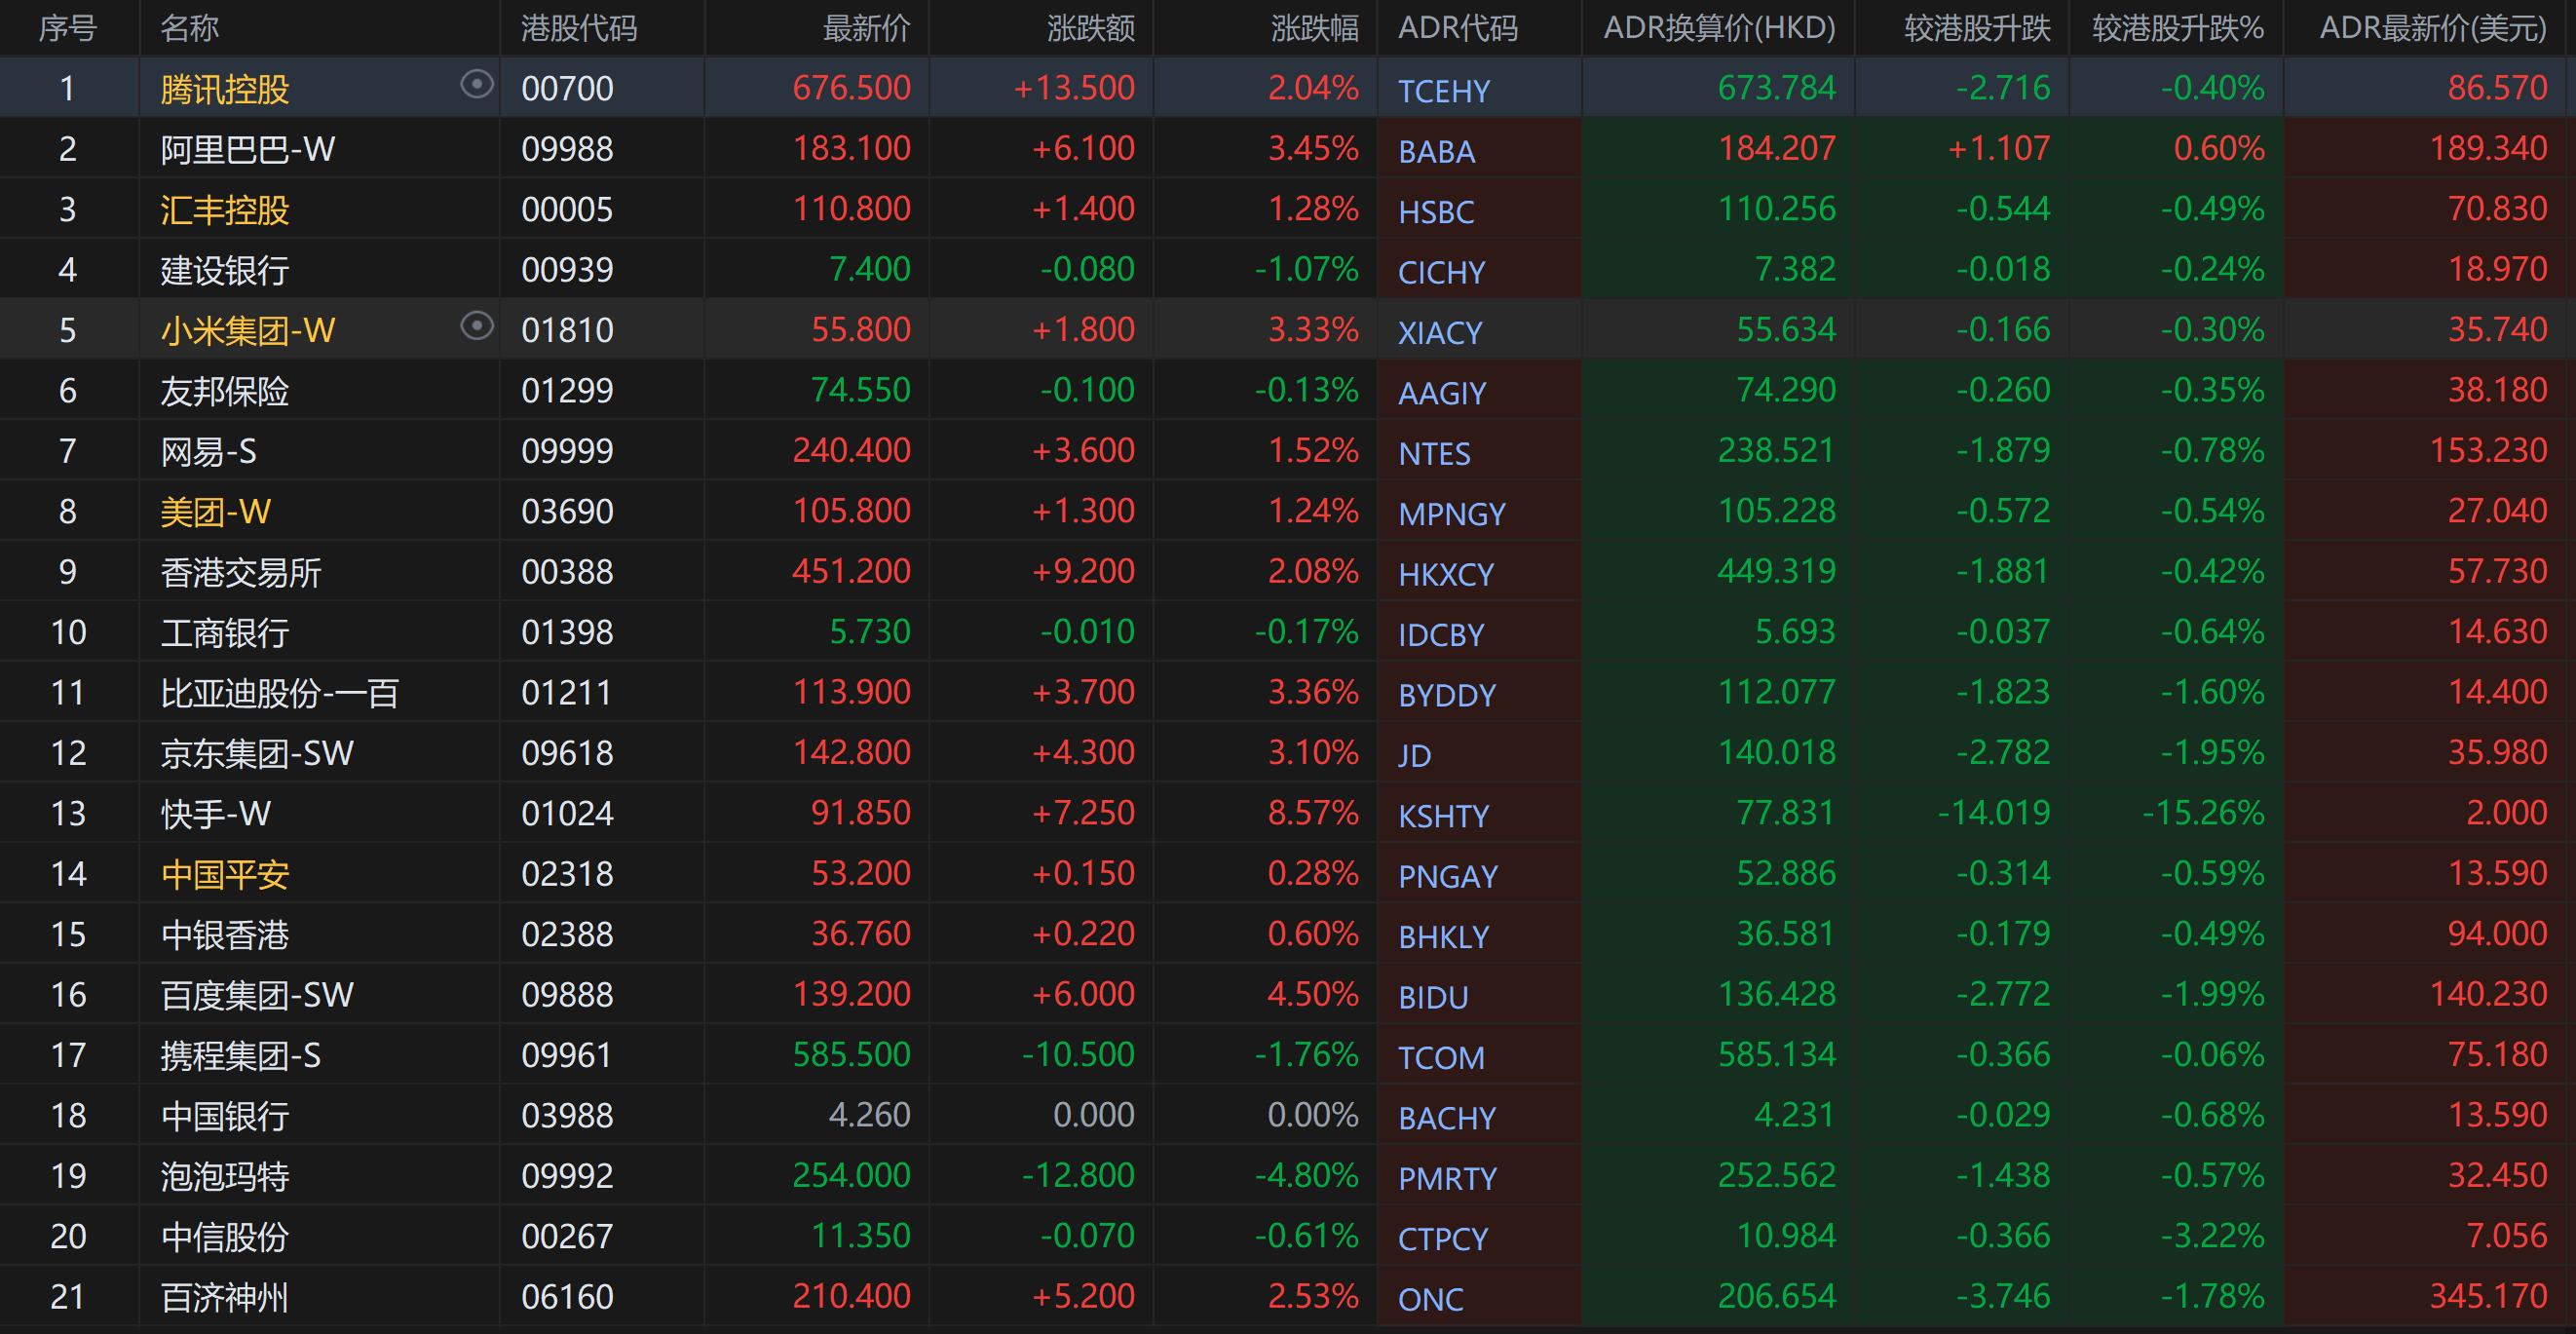Click the 较港股升跌% column header
The width and height of the screenshot is (2576, 1334).
[x=2177, y=28]
